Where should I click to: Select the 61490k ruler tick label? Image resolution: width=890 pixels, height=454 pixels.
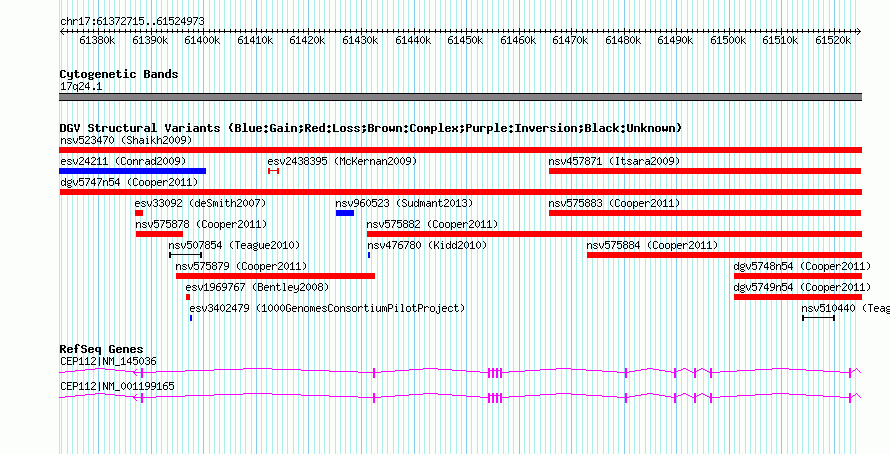pyautogui.click(x=676, y=40)
